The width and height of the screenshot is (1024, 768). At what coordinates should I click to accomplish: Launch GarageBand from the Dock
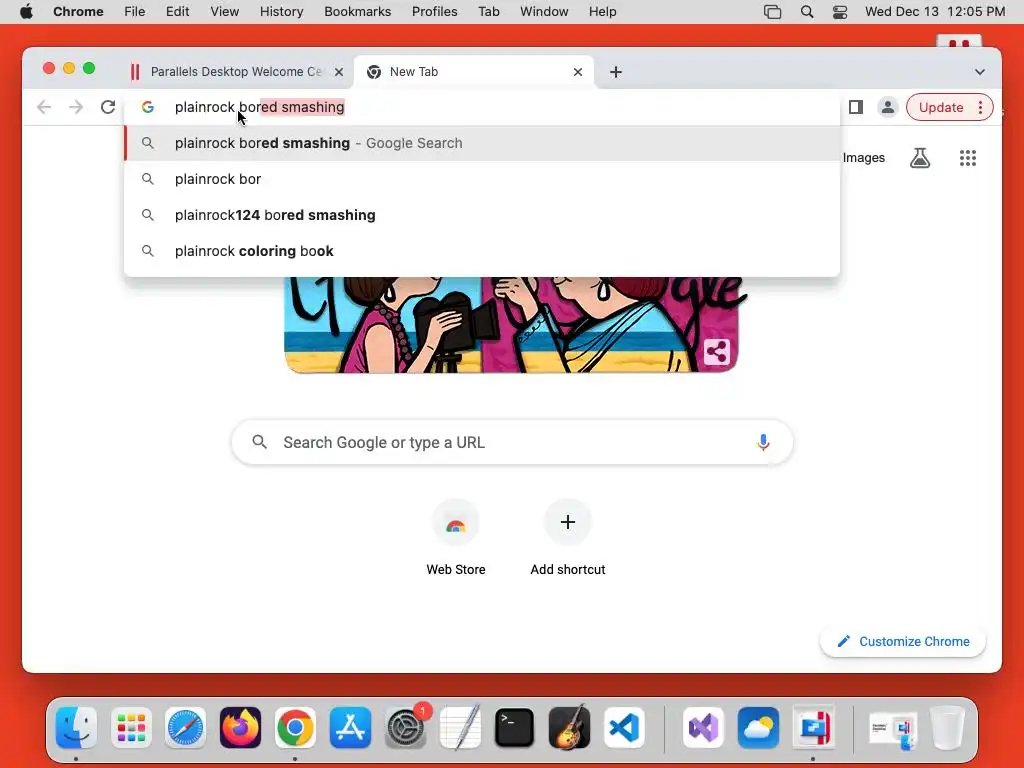tap(569, 728)
